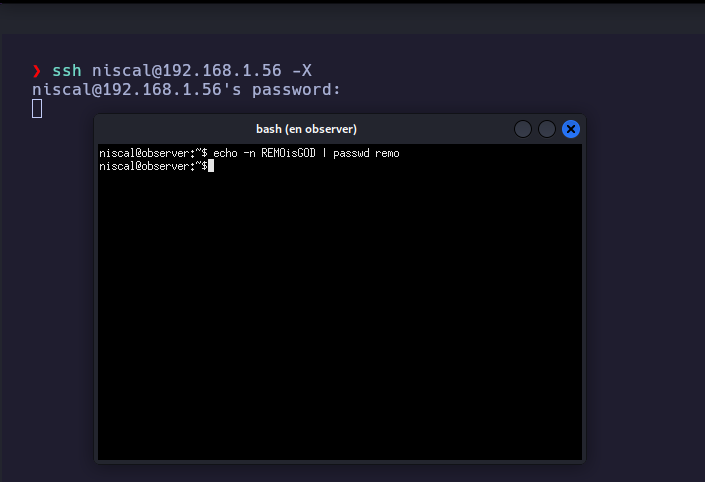The height and width of the screenshot is (482, 705).
Task: Click the red prompt arrow before ssh
Action: coord(37,70)
